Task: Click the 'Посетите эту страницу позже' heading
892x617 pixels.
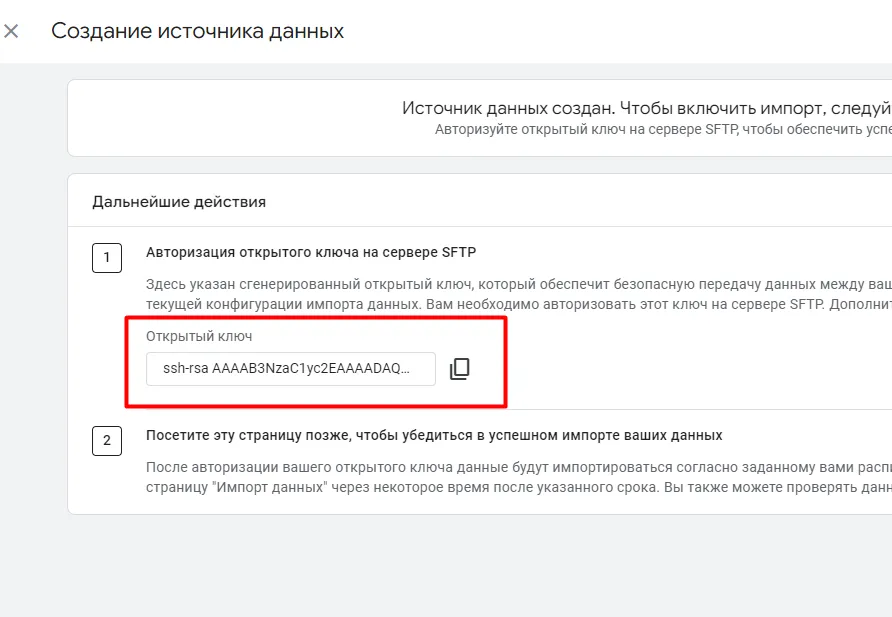Action: (x=434, y=436)
